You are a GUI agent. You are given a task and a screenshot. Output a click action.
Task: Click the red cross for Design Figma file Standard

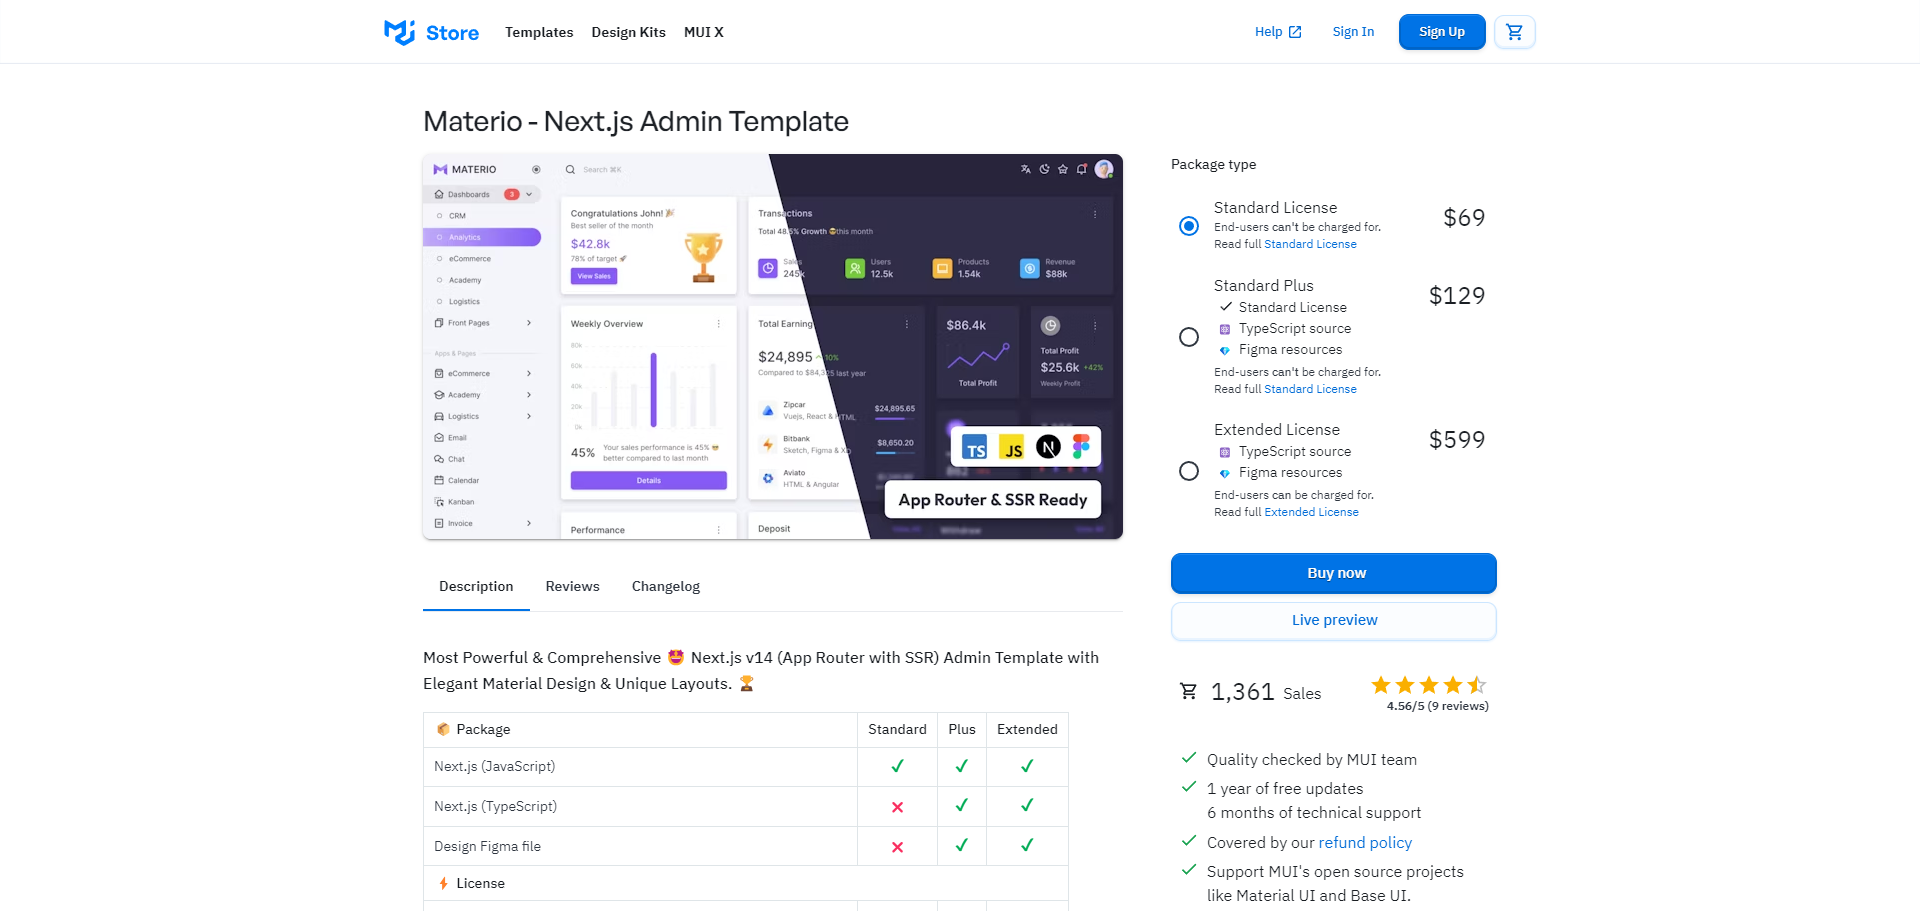[x=897, y=847]
